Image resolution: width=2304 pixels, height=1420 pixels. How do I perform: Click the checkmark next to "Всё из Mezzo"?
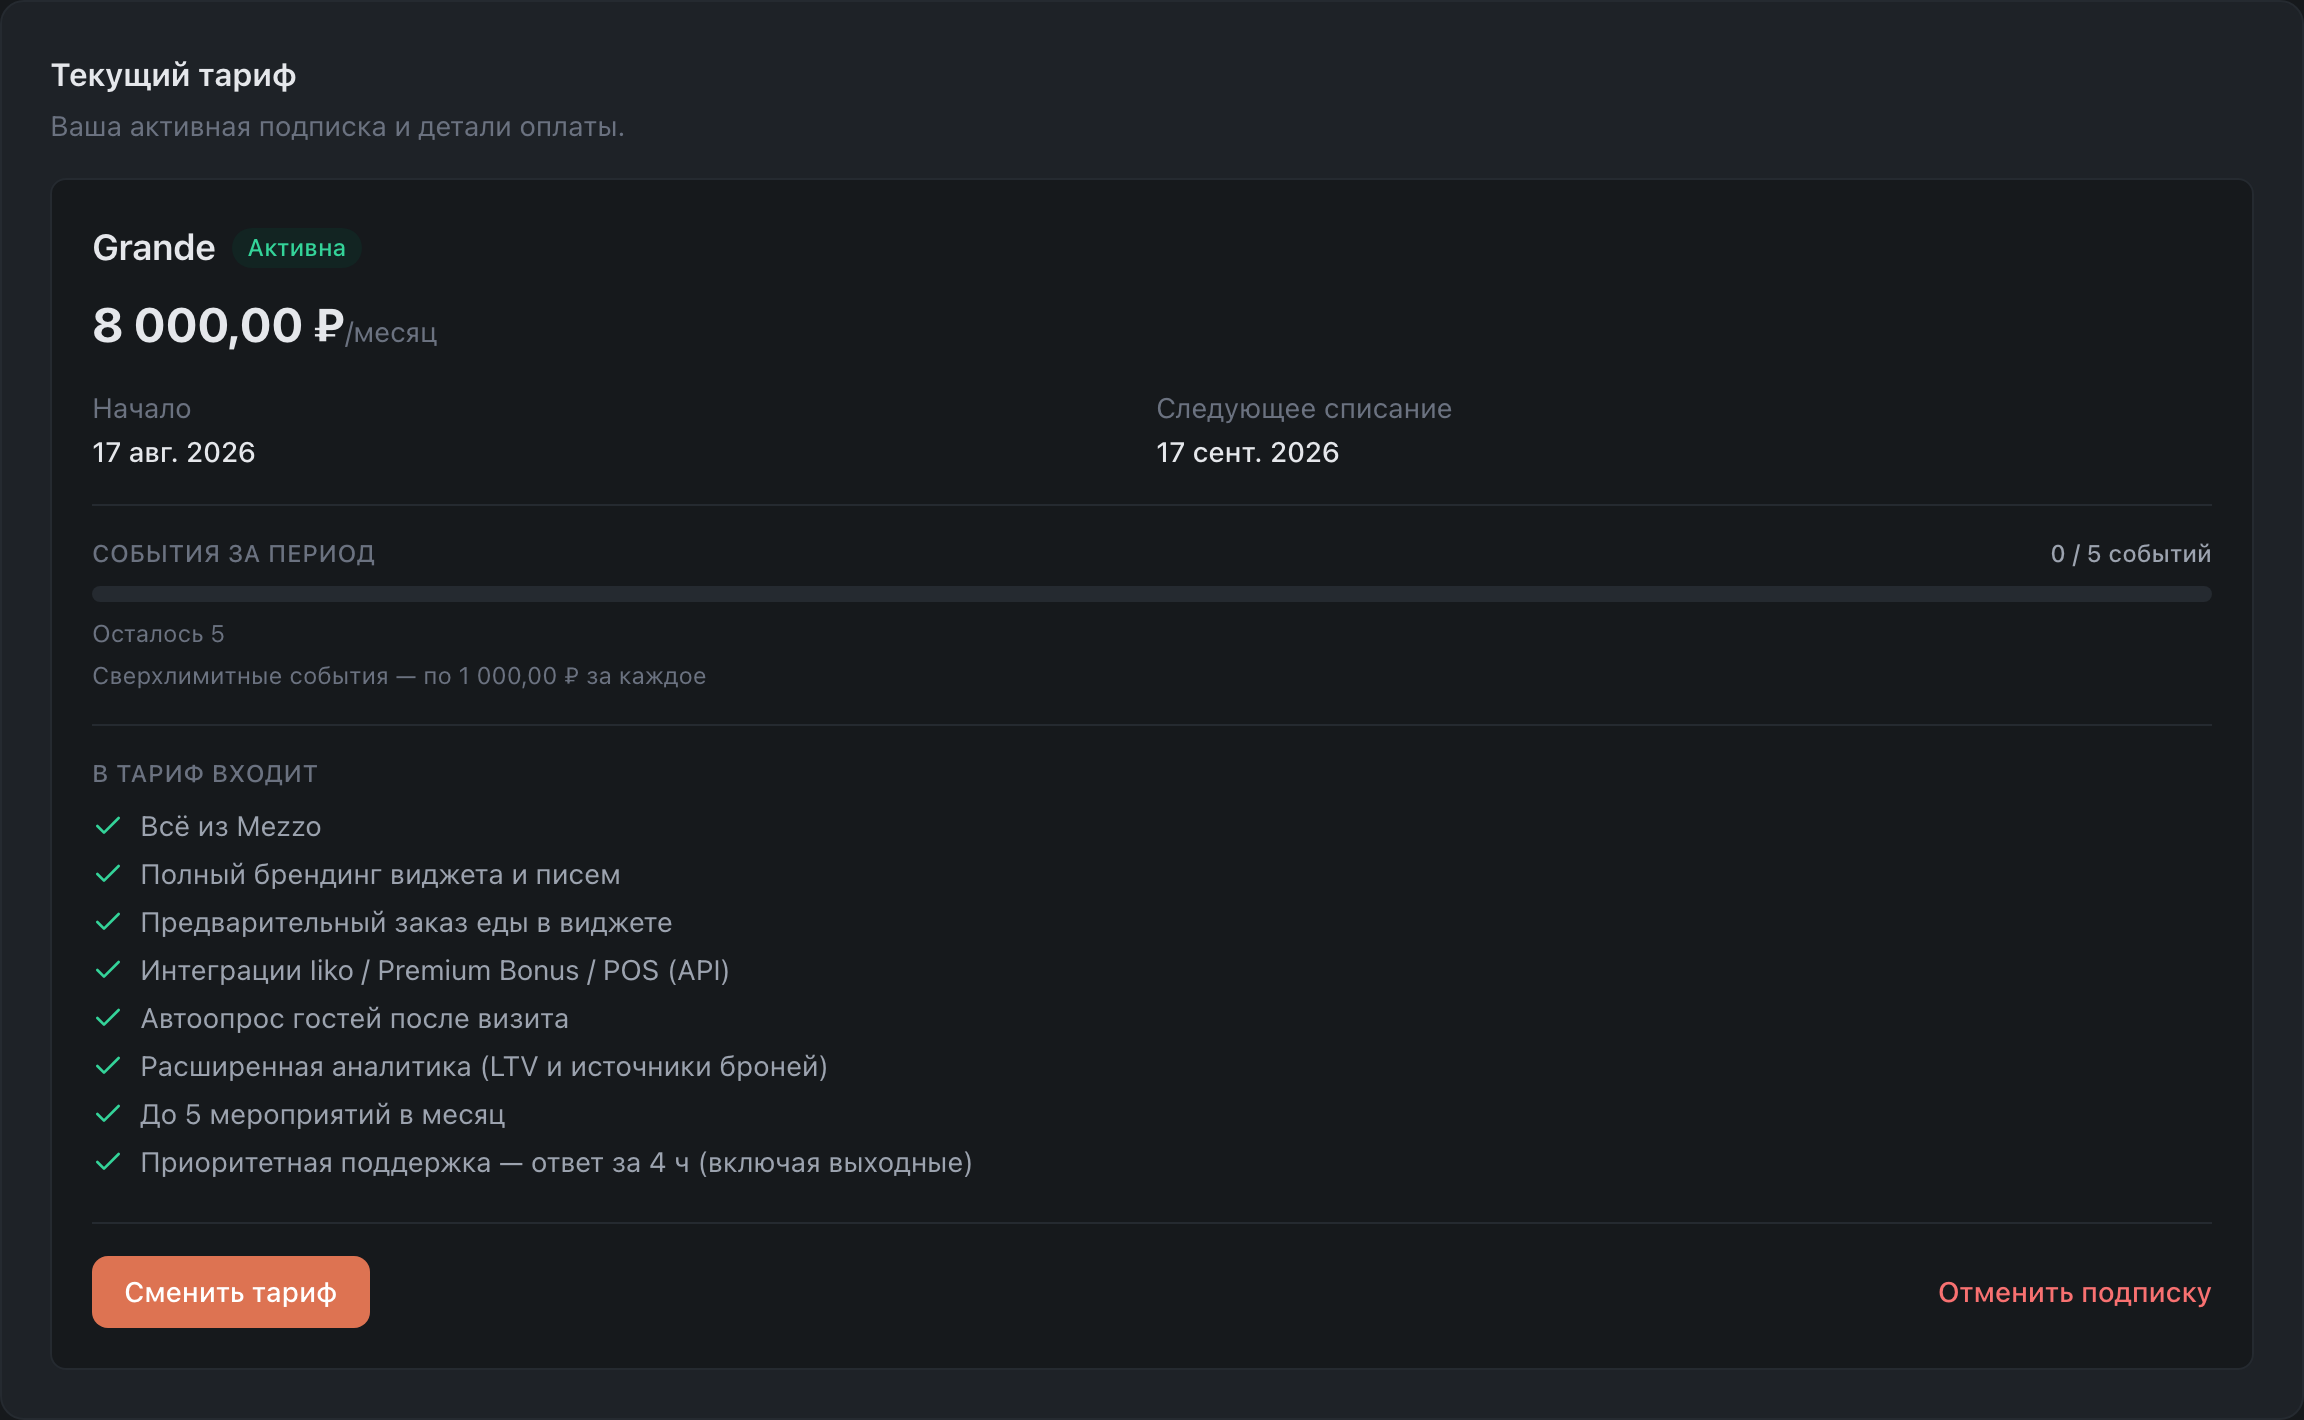tap(108, 826)
